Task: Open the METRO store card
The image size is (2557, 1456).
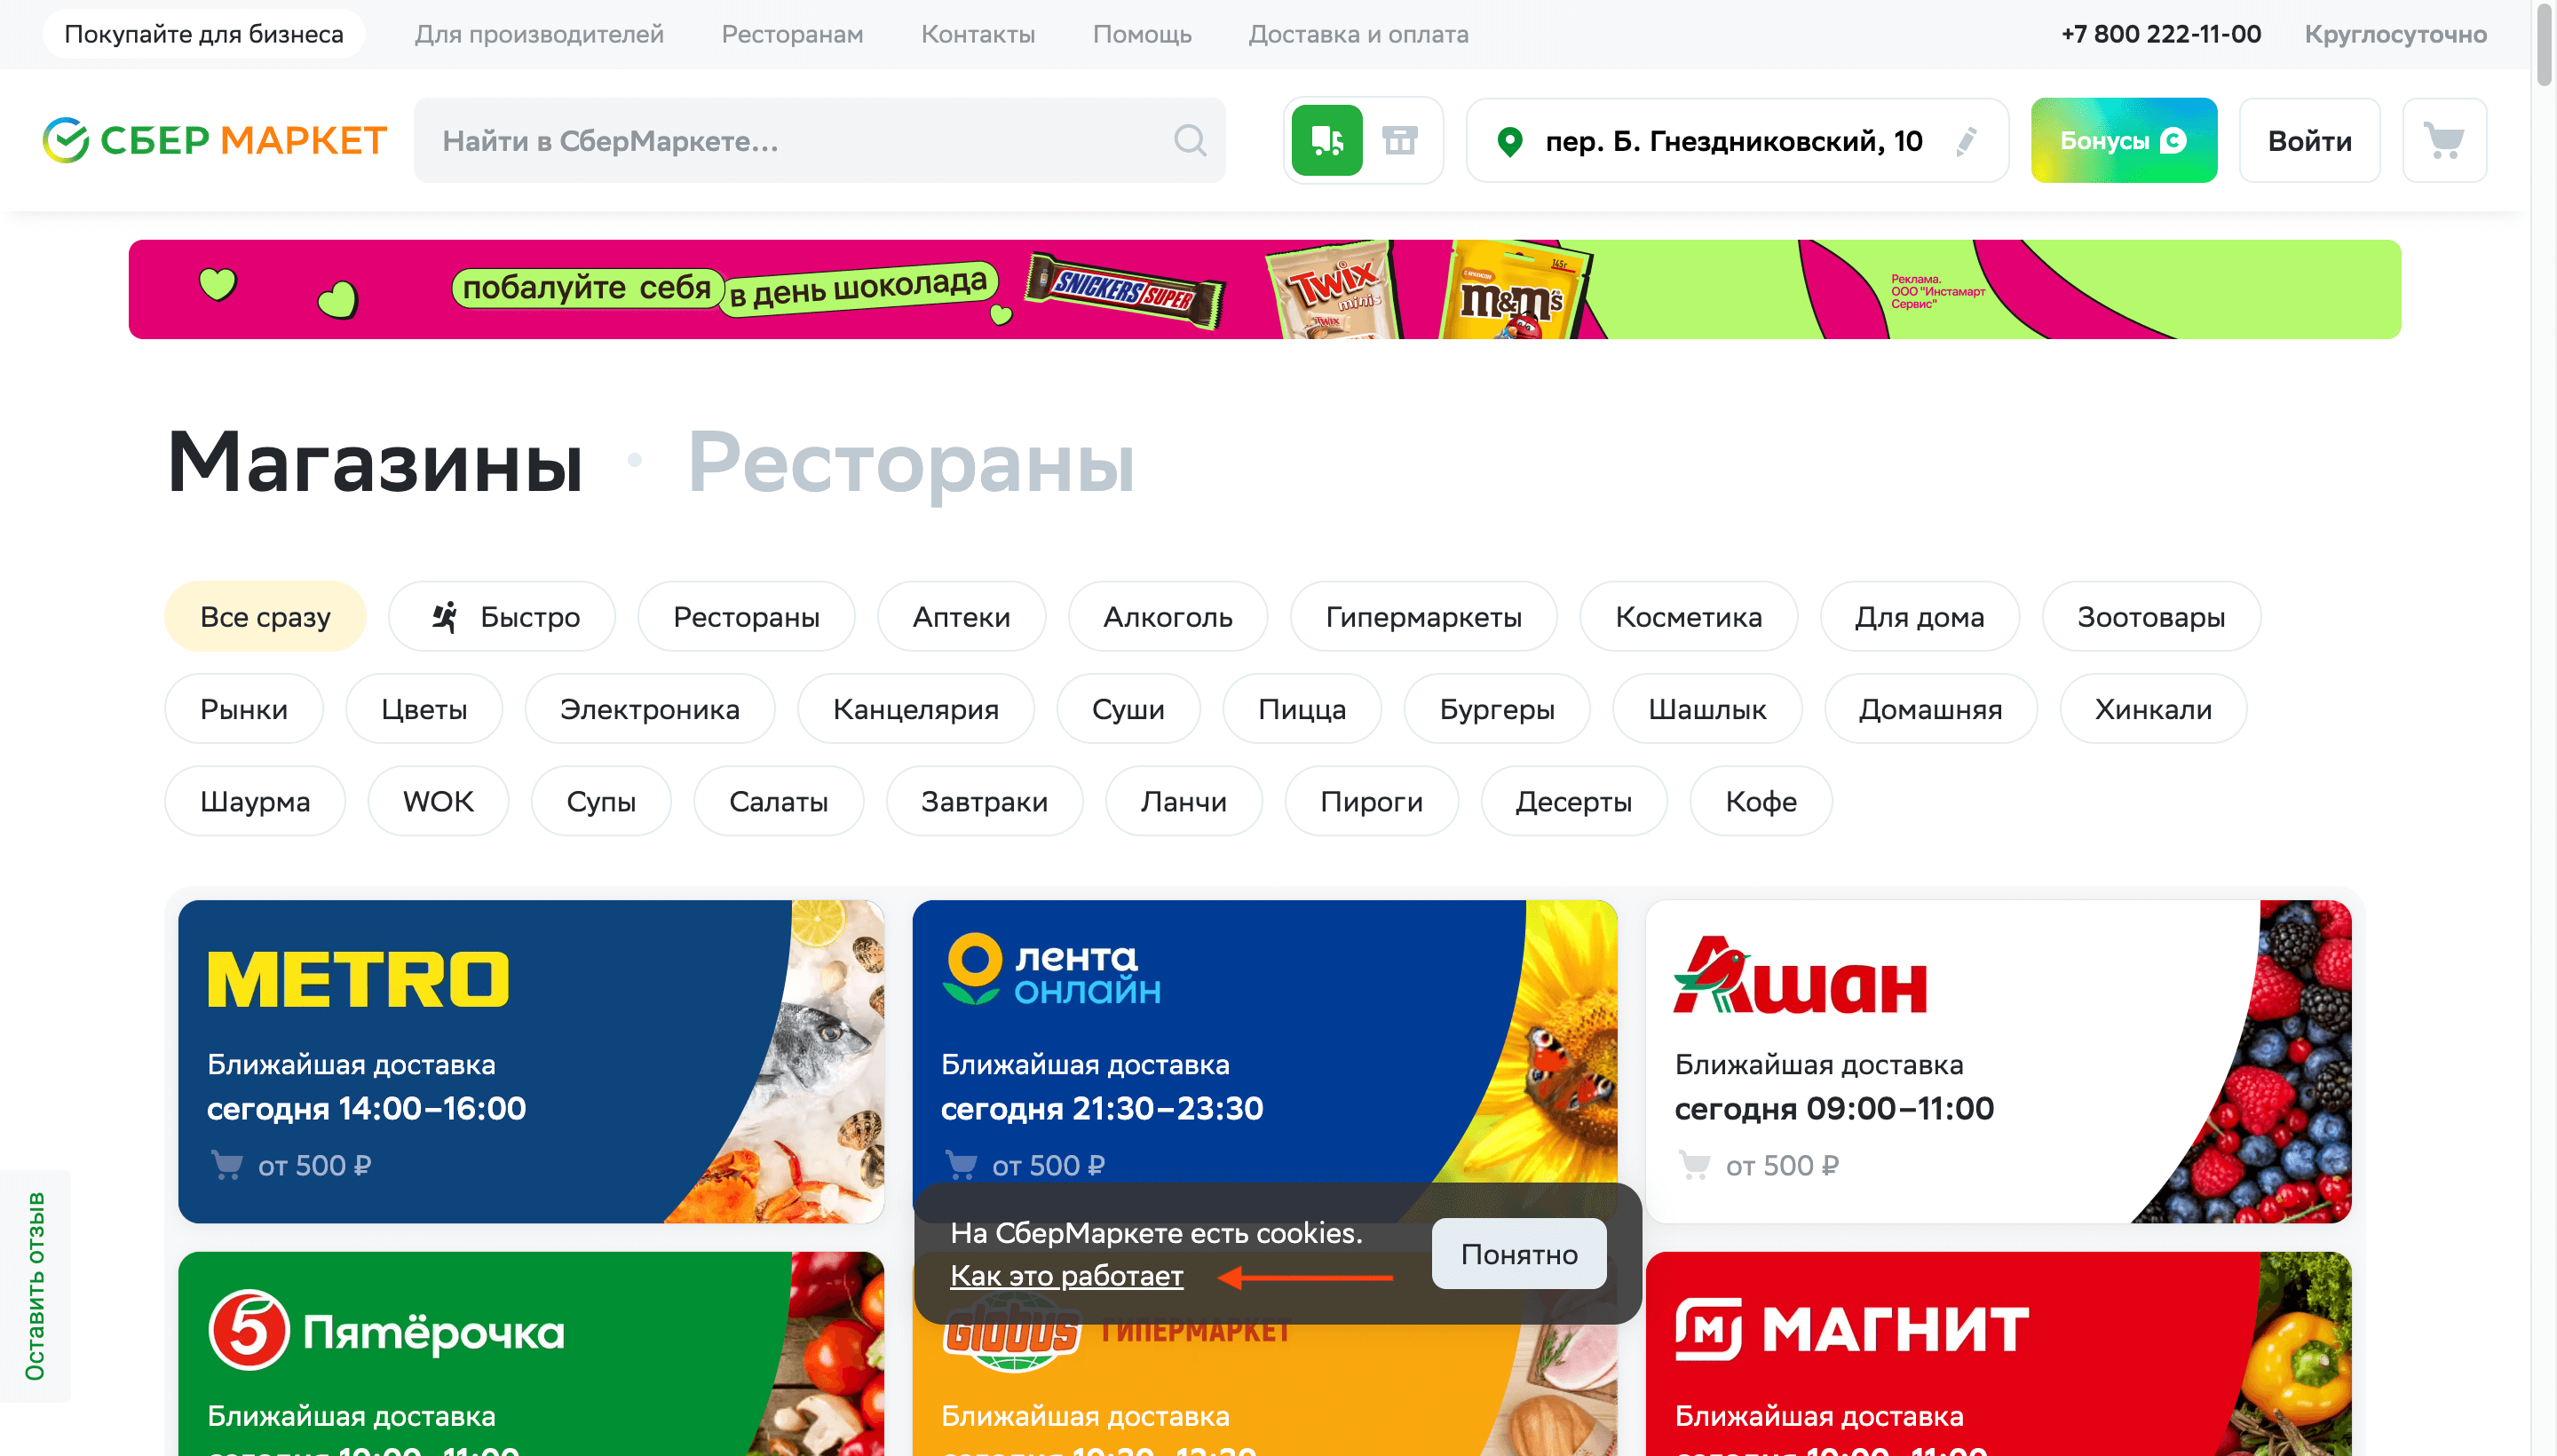Action: [x=531, y=1061]
